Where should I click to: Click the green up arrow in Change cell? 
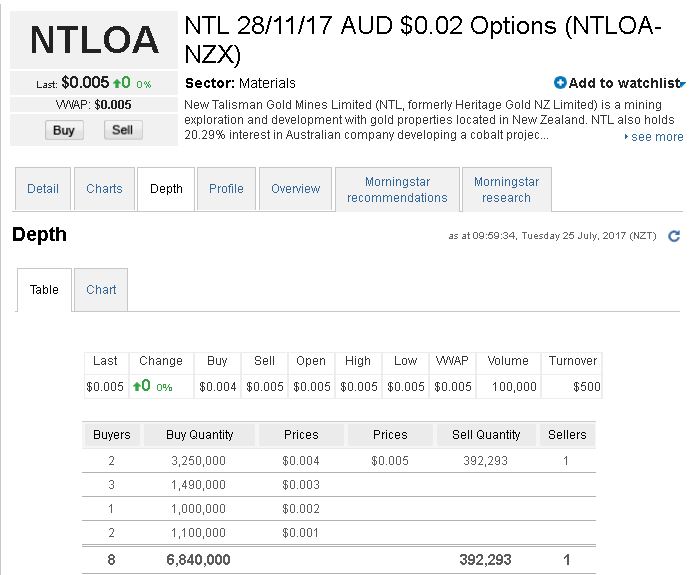pos(137,386)
